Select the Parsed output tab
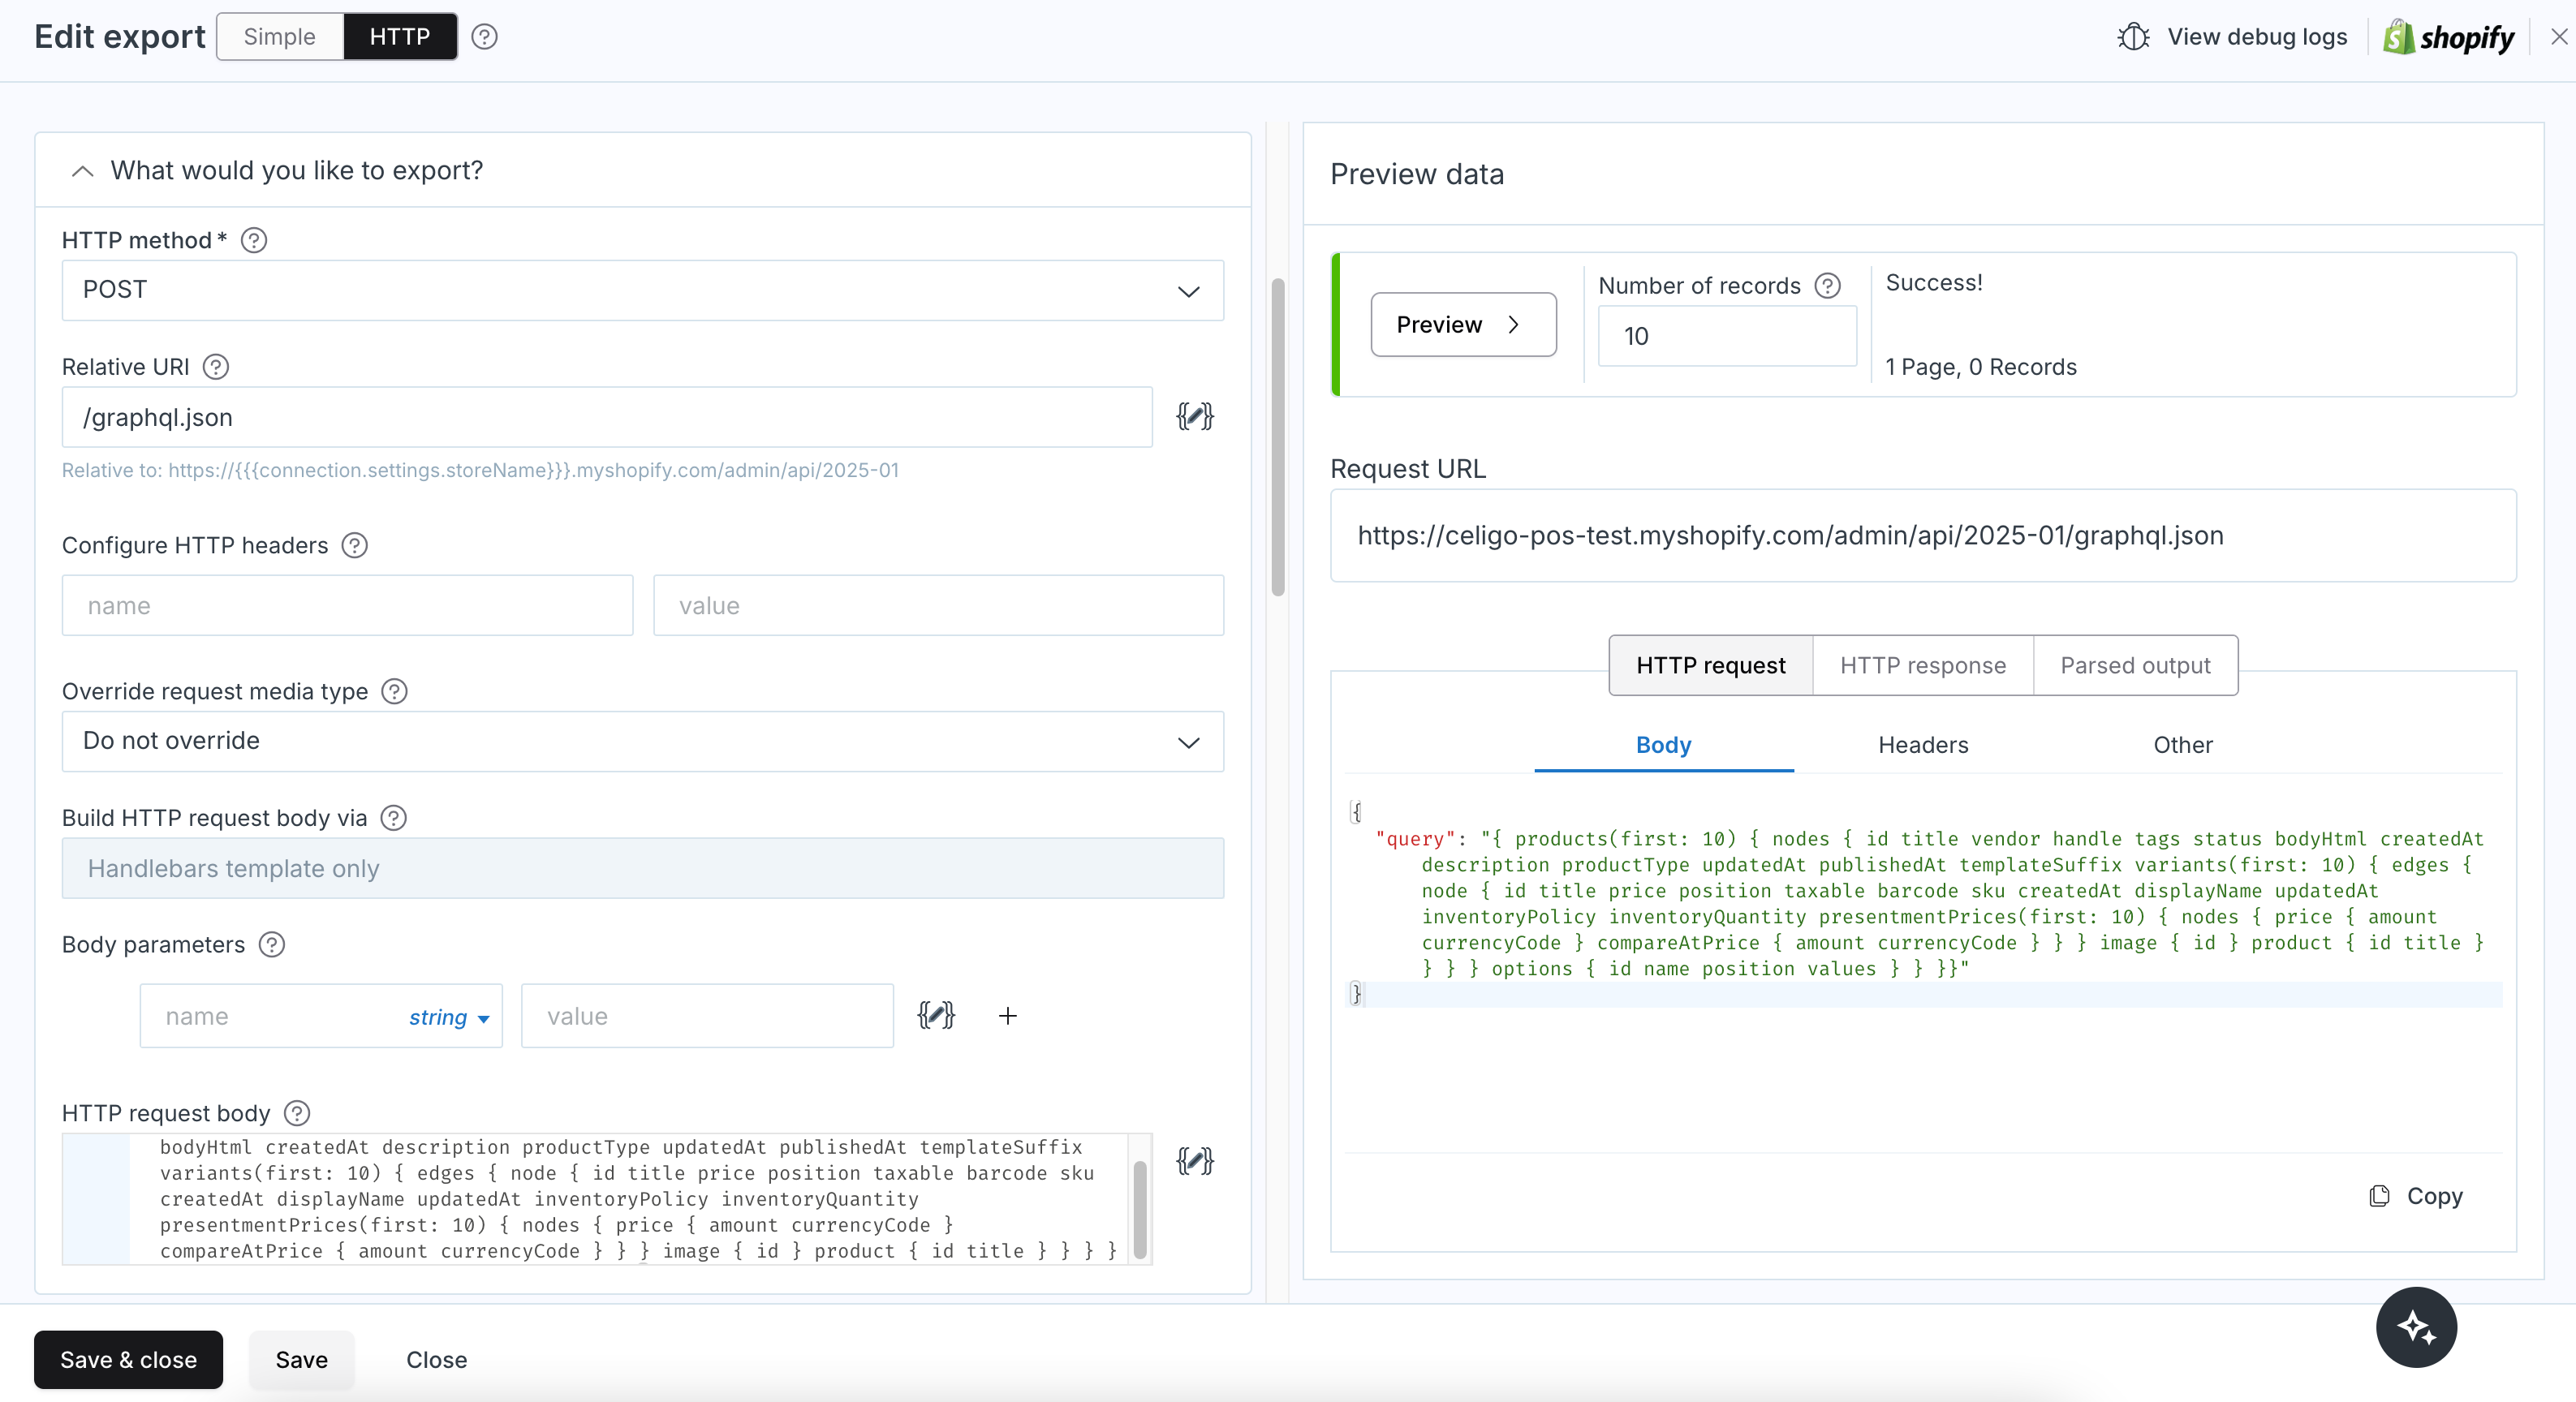Screen dimensions: 2576x1402 (x=2135, y=665)
